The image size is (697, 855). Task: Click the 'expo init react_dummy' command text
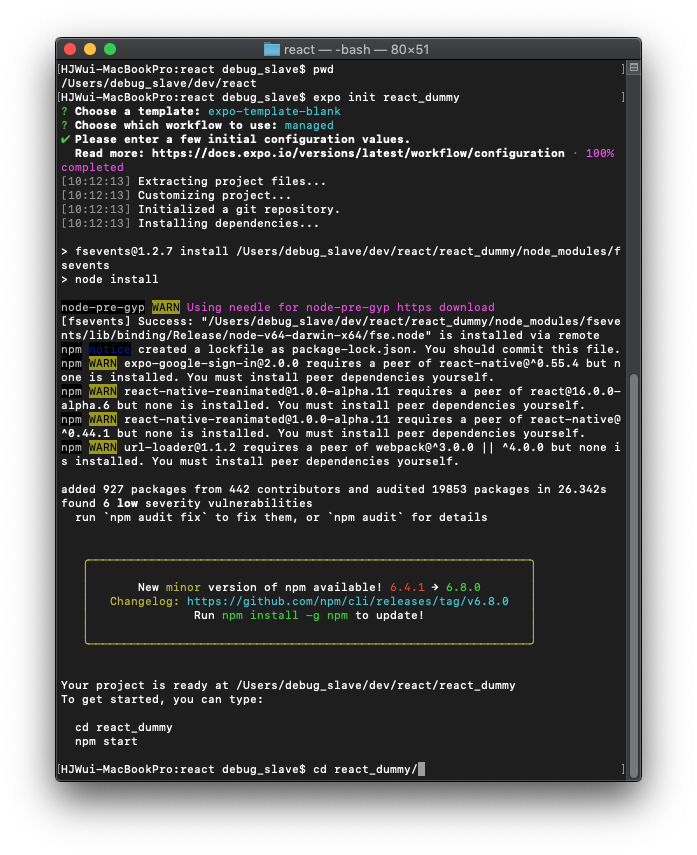tap(386, 97)
